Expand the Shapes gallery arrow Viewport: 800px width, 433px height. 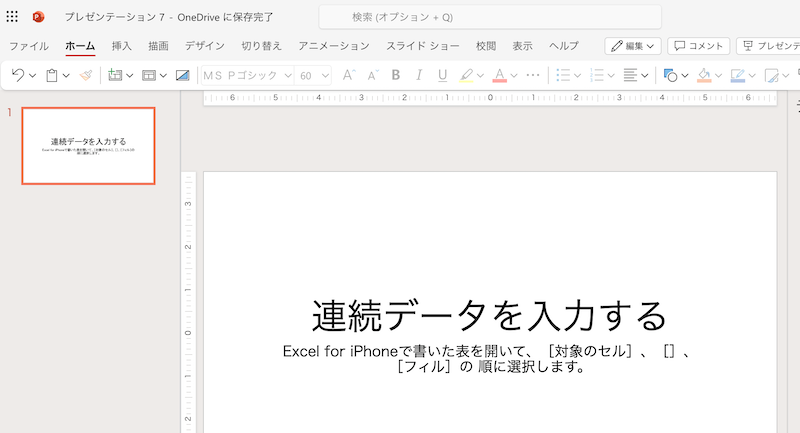pyautogui.click(x=685, y=75)
